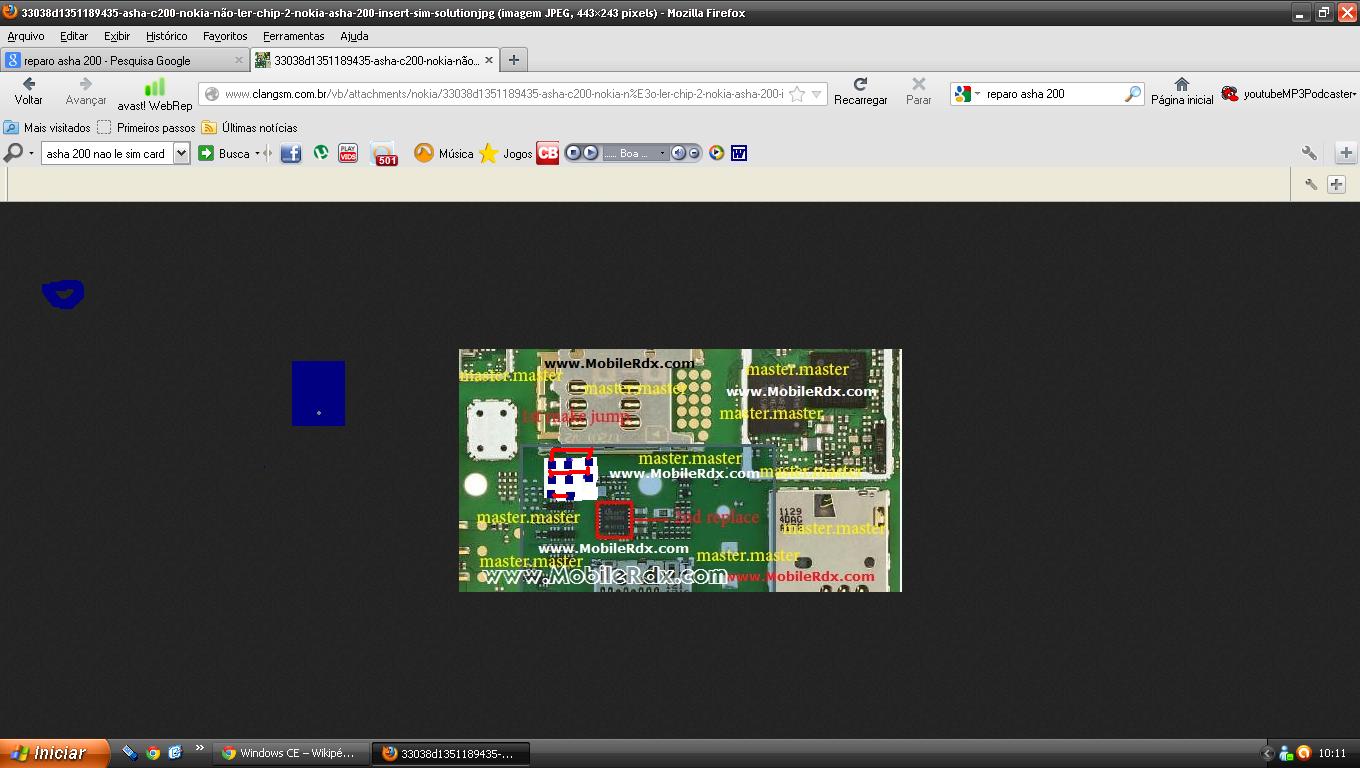Expand the Busca dropdown arrow
The height and width of the screenshot is (768, 1360).
257,153
